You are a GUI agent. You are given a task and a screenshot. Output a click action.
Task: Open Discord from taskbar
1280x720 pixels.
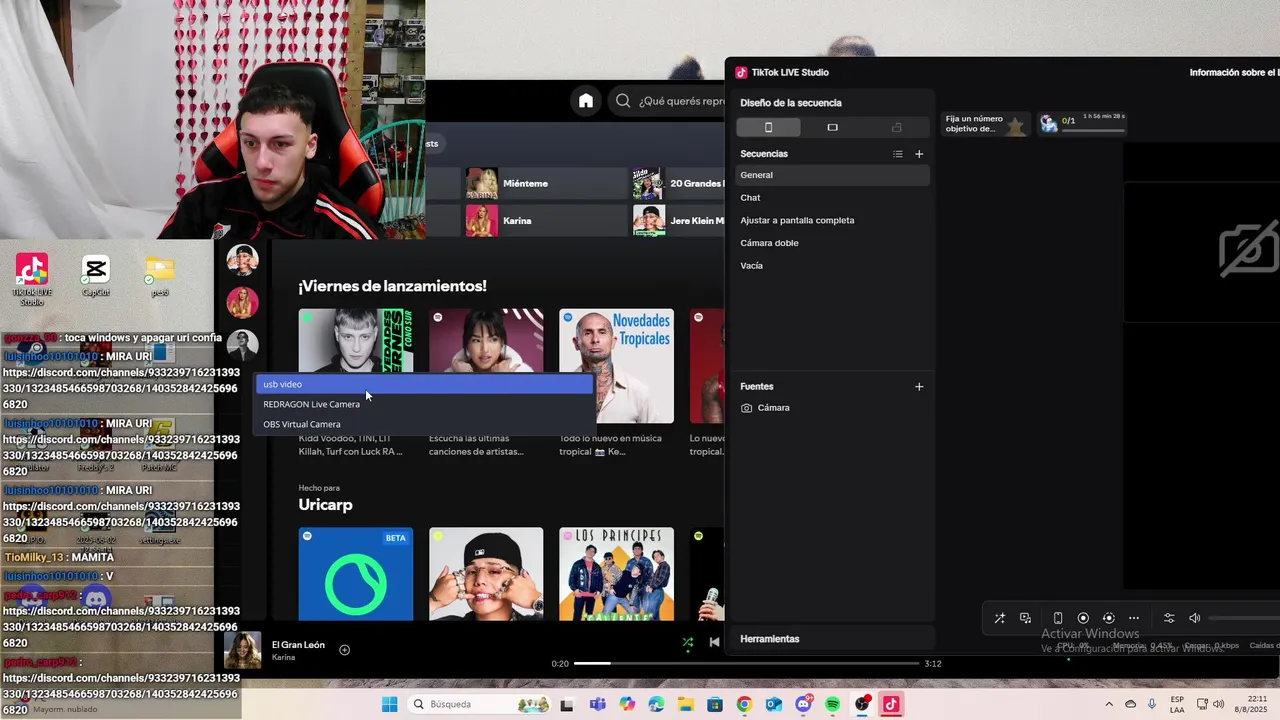(x=803, y=704)
